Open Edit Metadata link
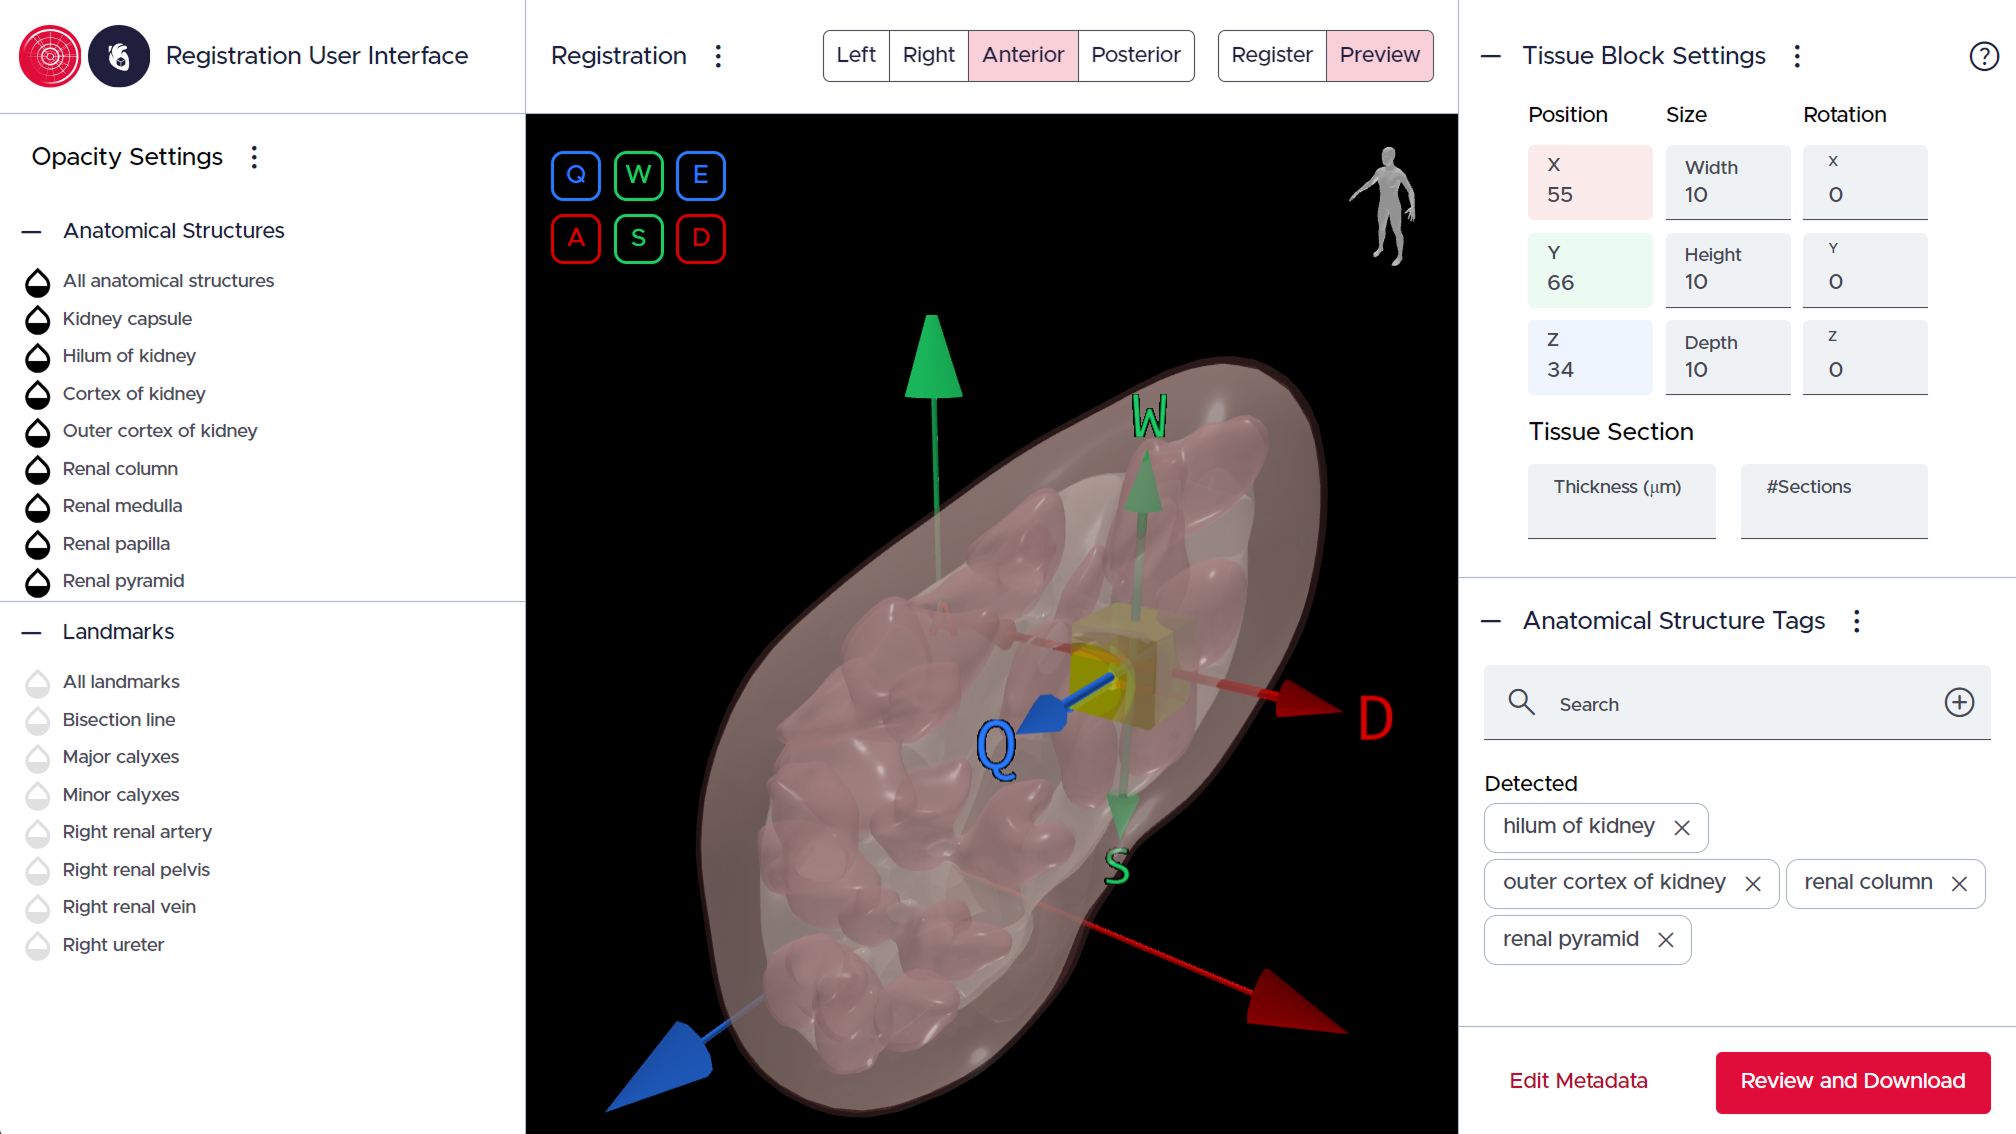Image resolution: width=2016 pixels, height=1134 pixels. pos(1578,1081)
